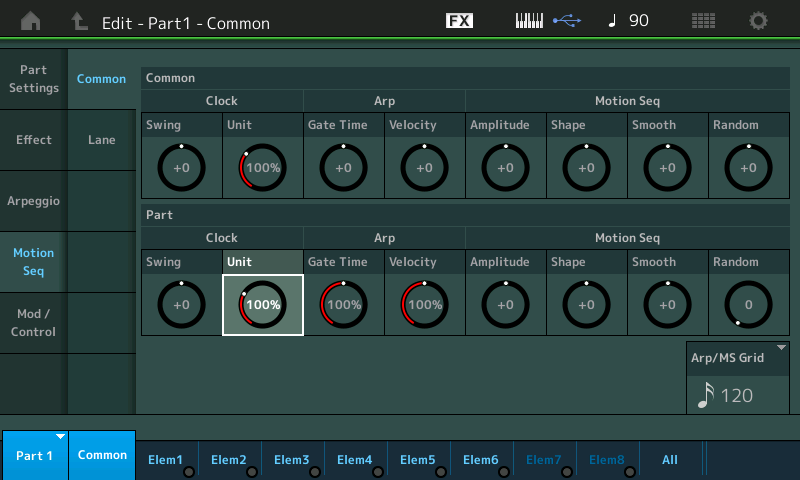Image resolution: width=800 pixels, height=480 pixels.
Task: Toggle Elem1 mute indicator on
Action: (189, 472)
